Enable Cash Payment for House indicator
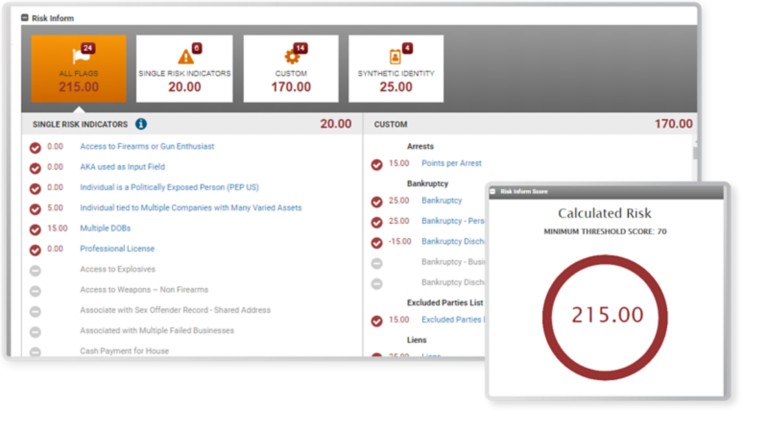 coord(35,352)
